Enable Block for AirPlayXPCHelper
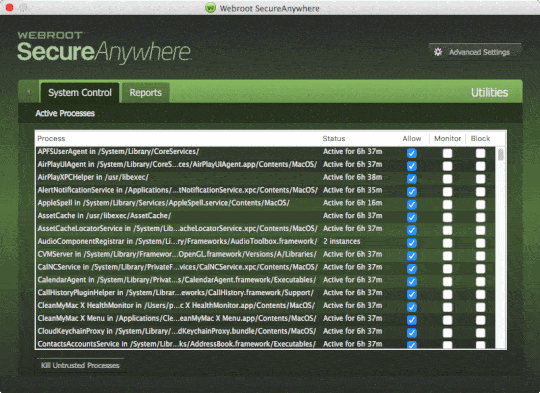Screen dimensions: 540x393 click(480, 179)
